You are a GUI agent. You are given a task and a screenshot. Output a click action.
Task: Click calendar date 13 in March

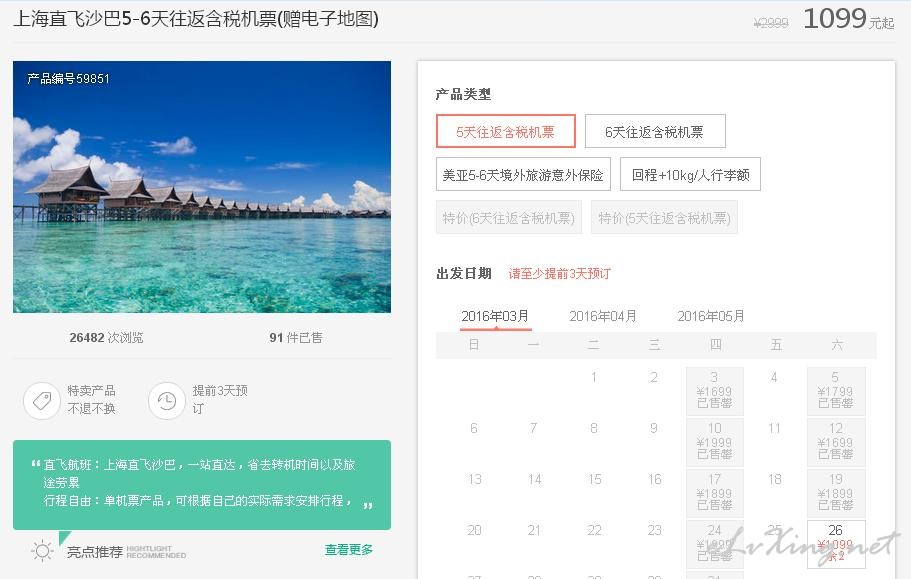click(x=474, y=479)
